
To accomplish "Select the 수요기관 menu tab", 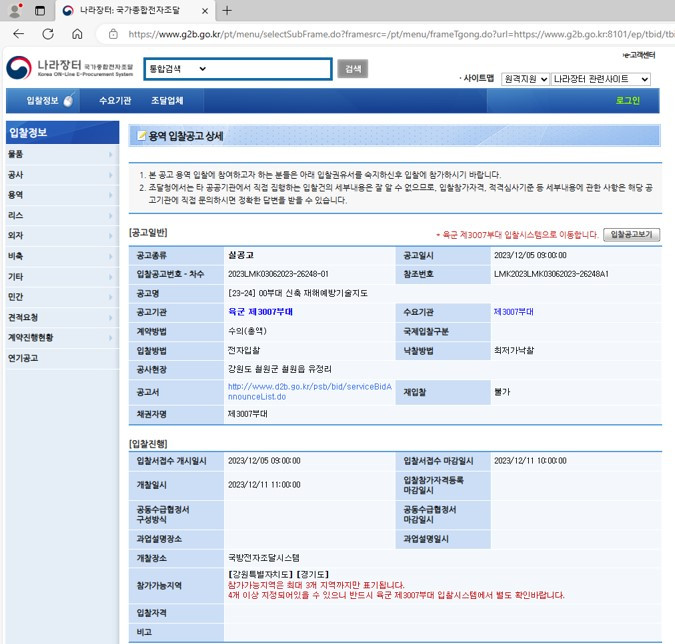I will [115, 101].
